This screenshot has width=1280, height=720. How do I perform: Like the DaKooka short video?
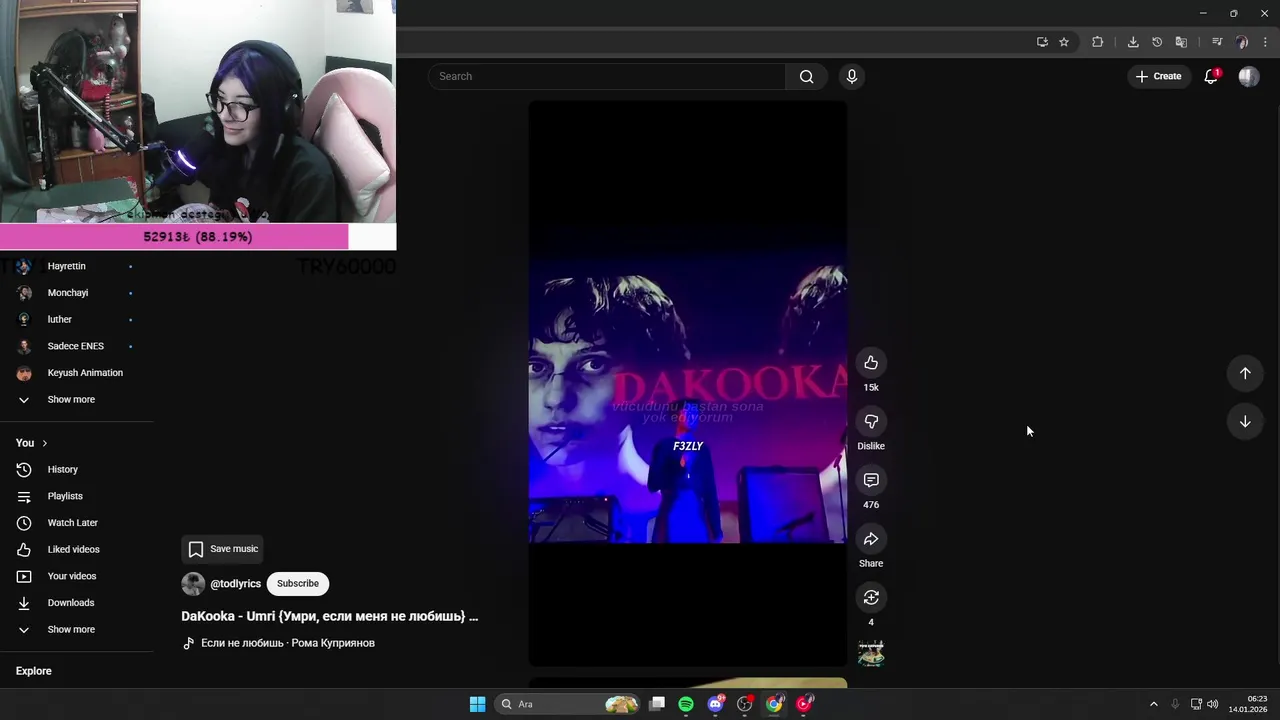(871, 363)
